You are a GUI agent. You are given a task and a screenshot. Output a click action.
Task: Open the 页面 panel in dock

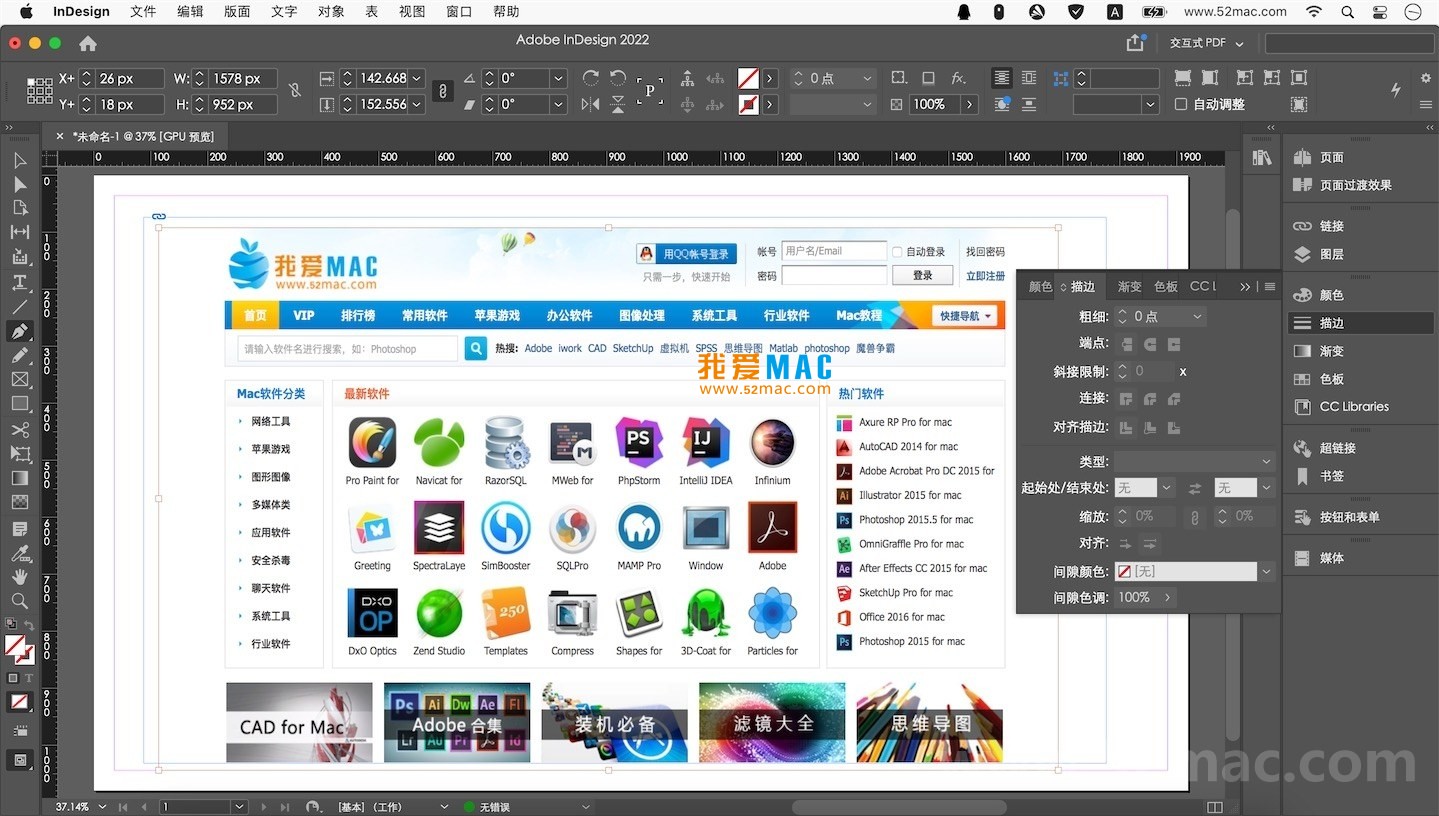pos(1332,157)
